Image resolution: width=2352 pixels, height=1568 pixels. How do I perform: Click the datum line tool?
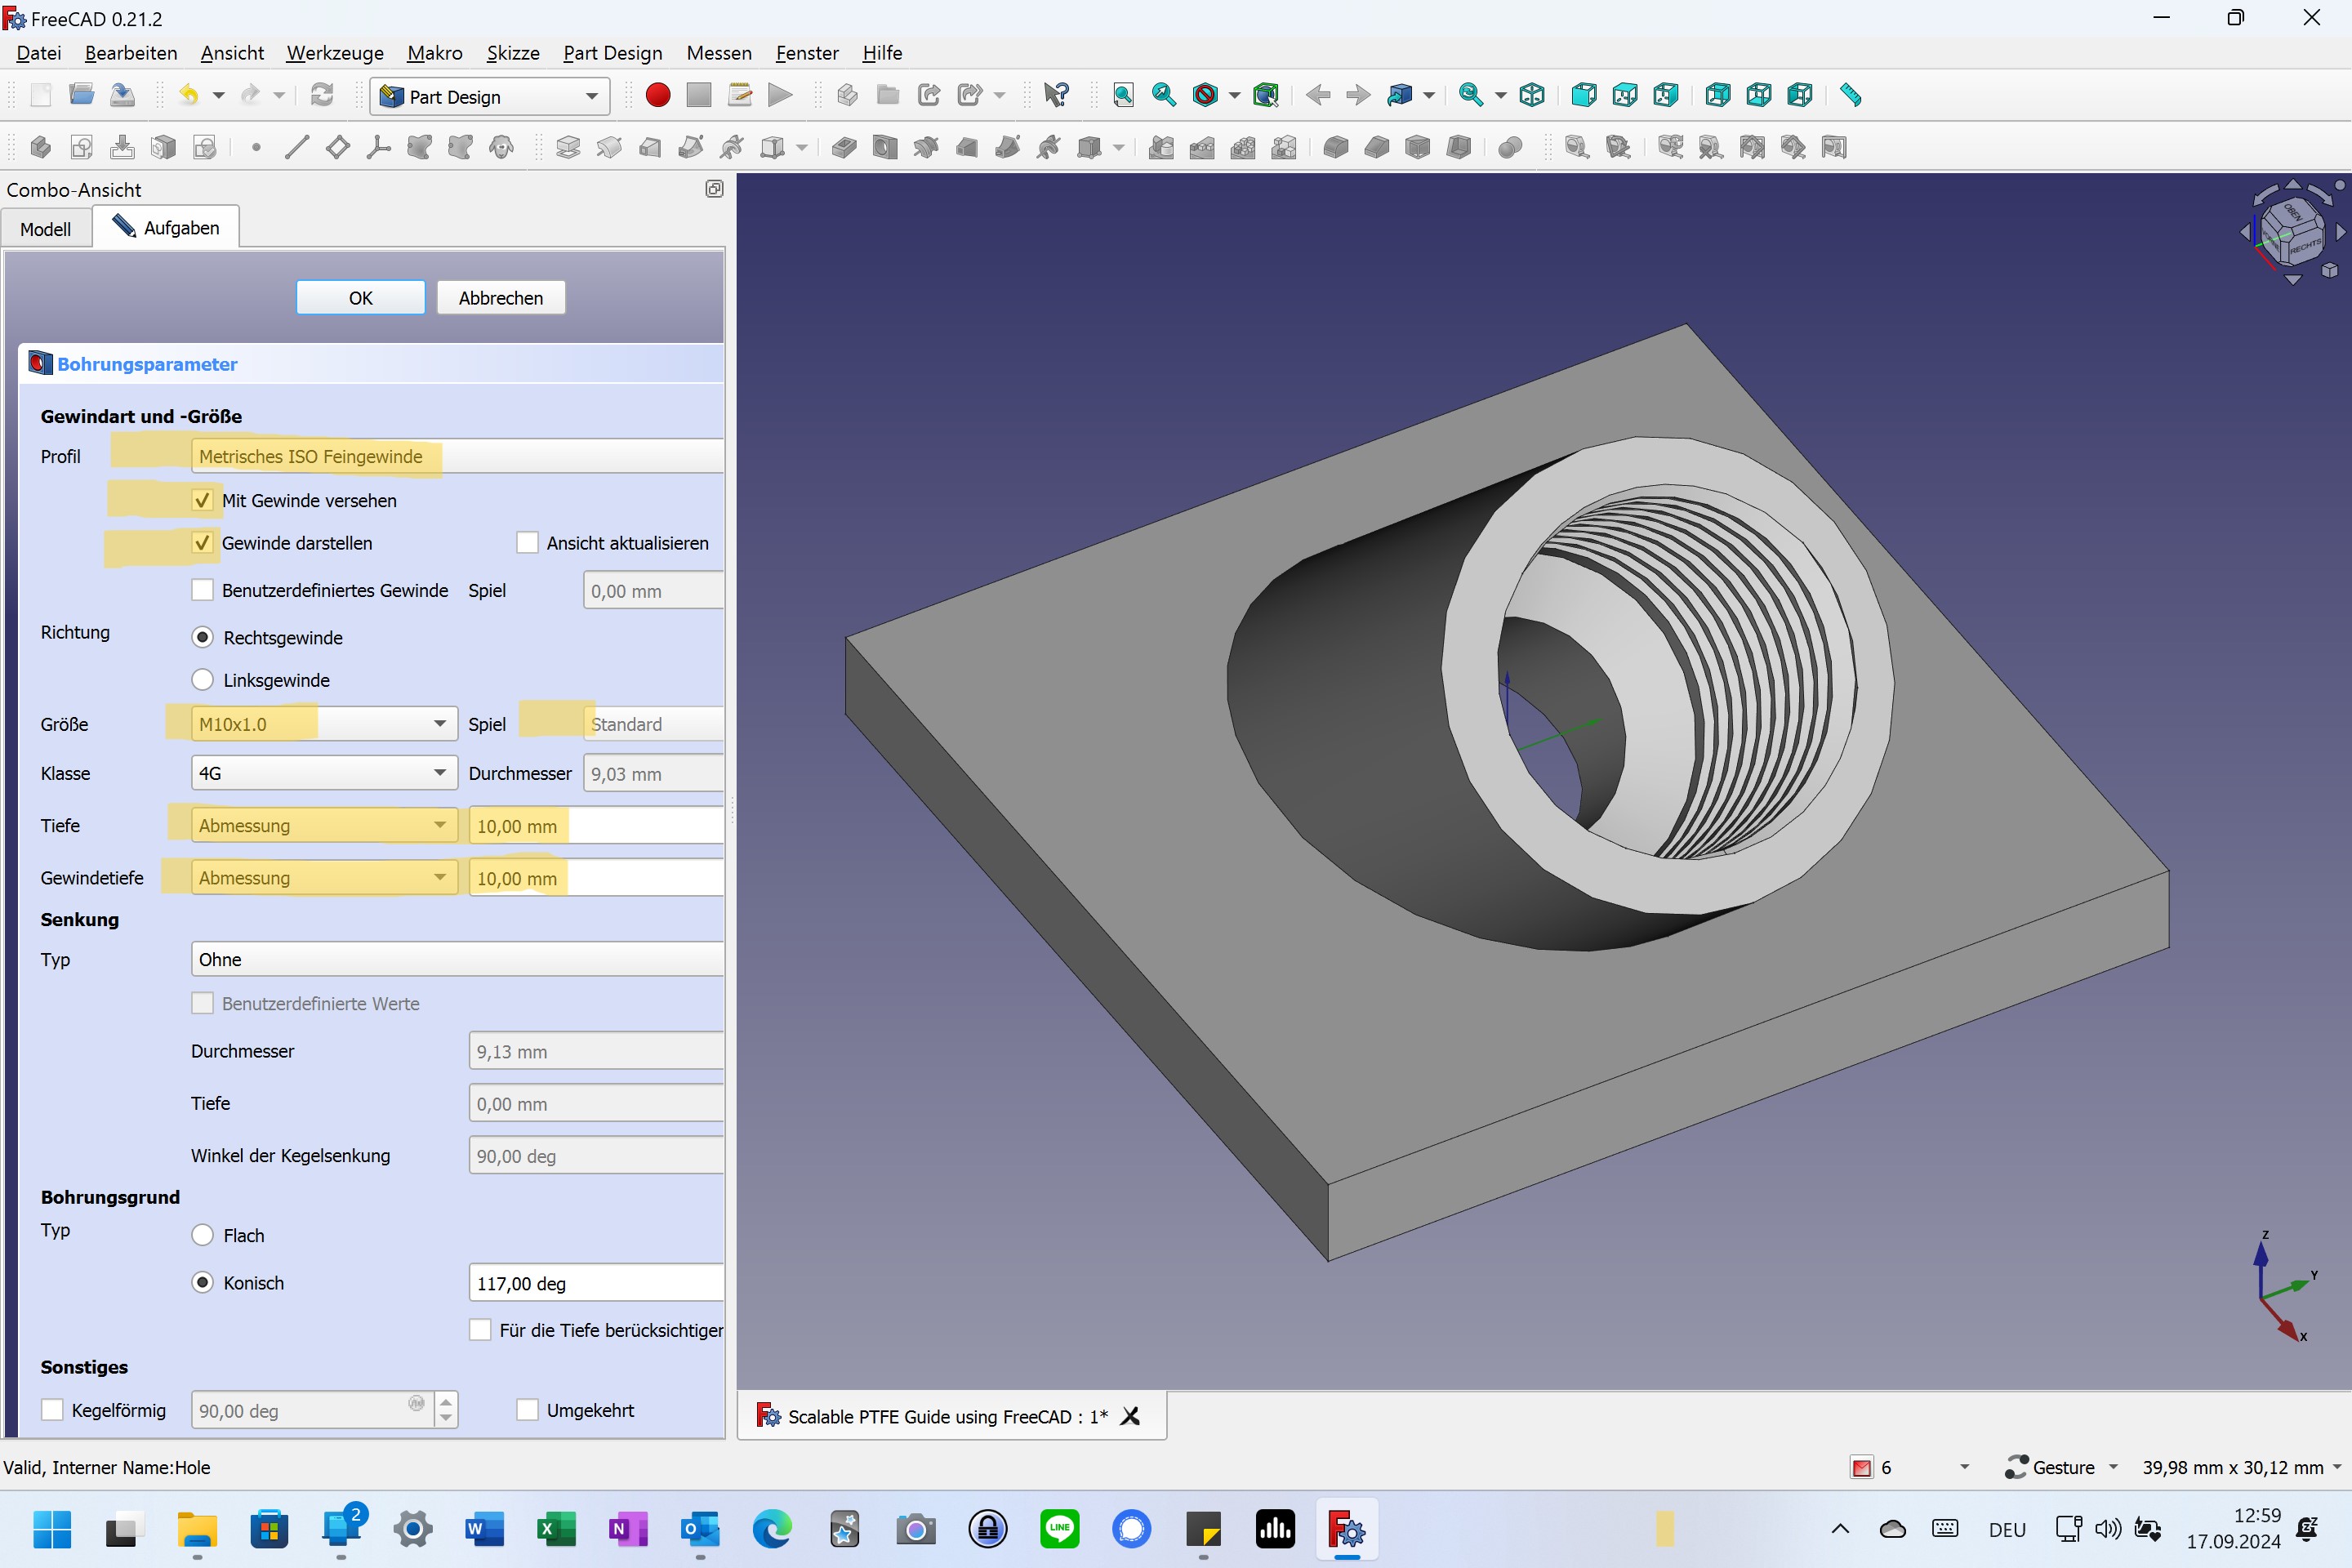point(297,147)
